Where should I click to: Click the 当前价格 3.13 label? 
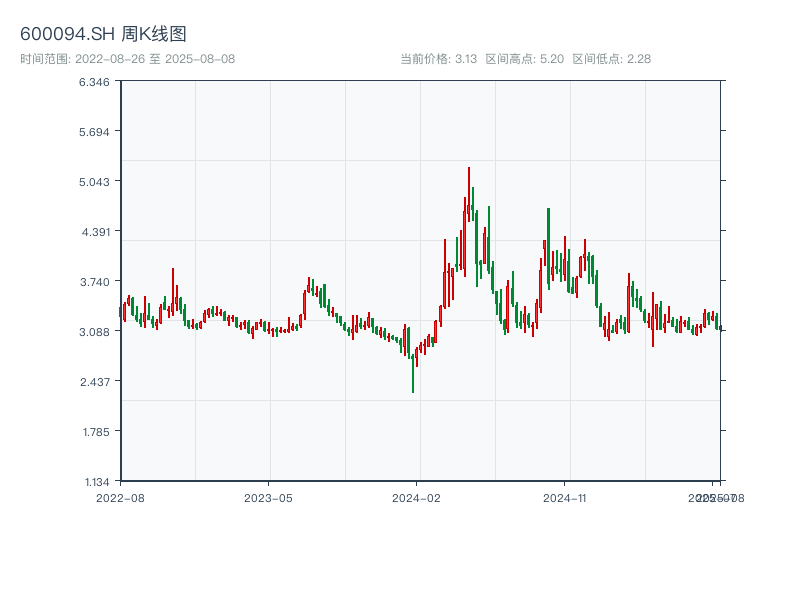tap(438, 59)
